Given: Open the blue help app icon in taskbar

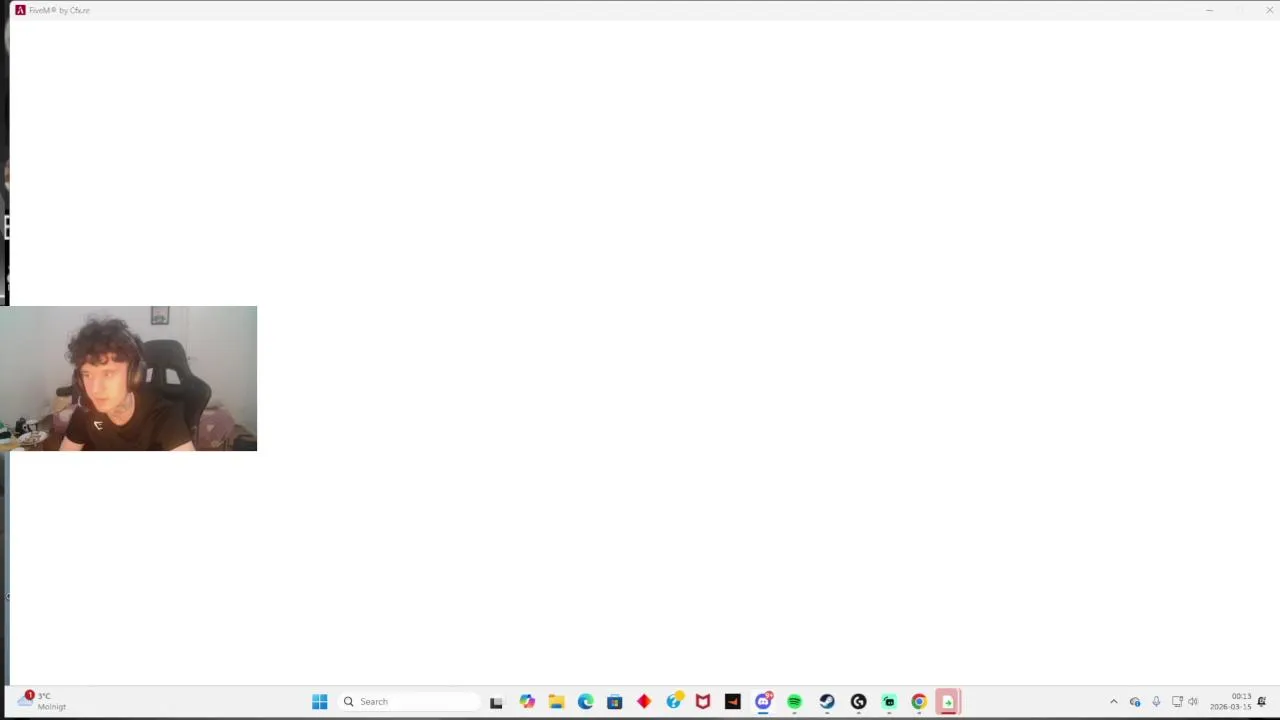Looking at the screenshot, I should coord(674,702).
